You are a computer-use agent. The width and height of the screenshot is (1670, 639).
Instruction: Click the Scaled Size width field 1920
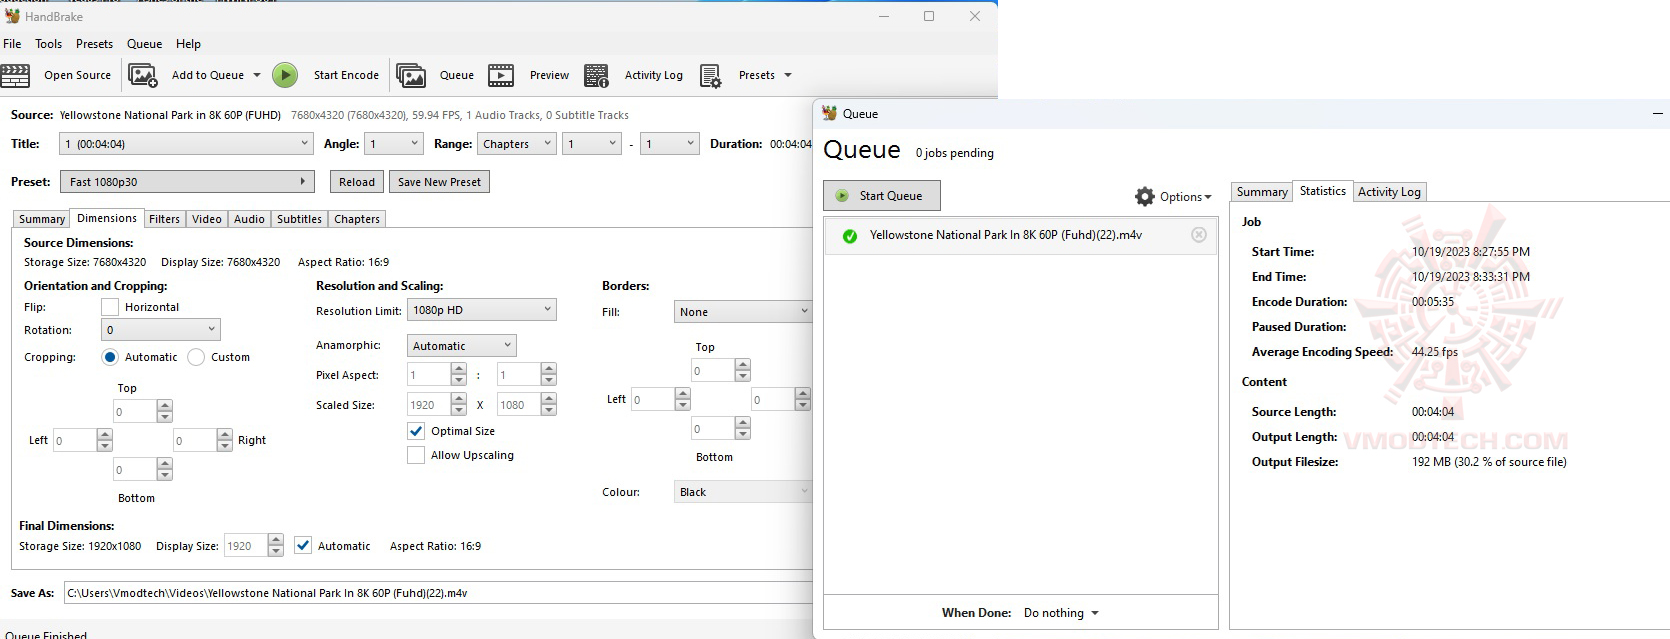point(428,405)
